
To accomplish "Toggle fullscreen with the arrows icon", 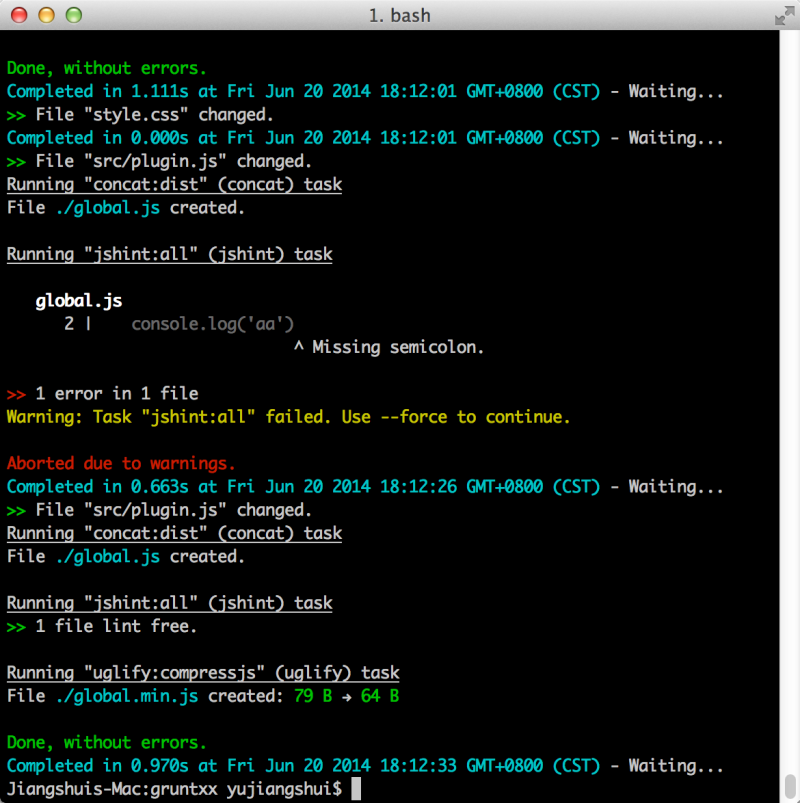I will 784,16.
